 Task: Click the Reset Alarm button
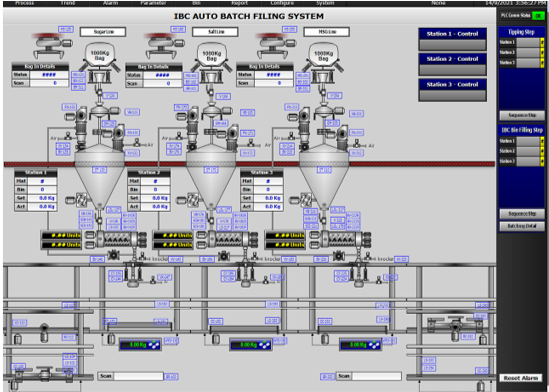click(521, 378)
